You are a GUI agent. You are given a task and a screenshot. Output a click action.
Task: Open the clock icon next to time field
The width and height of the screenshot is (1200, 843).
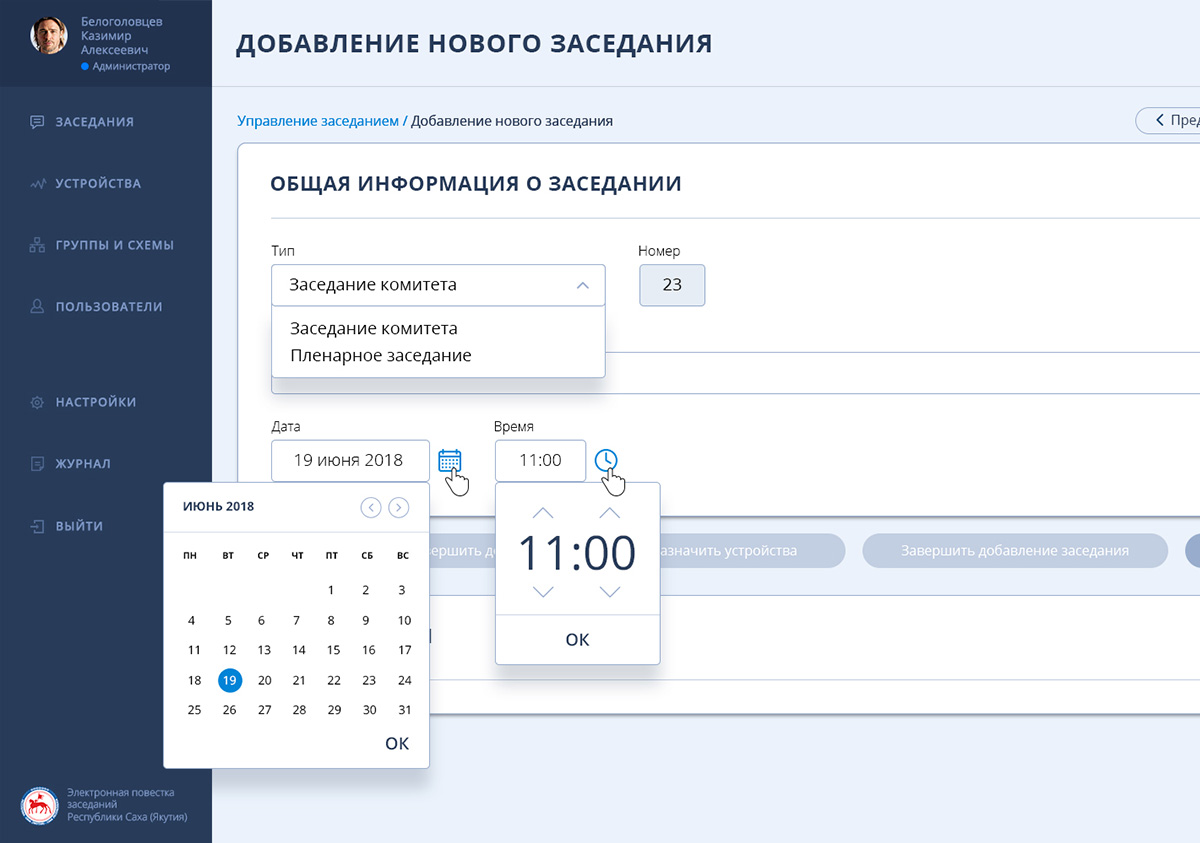(606, 460)
